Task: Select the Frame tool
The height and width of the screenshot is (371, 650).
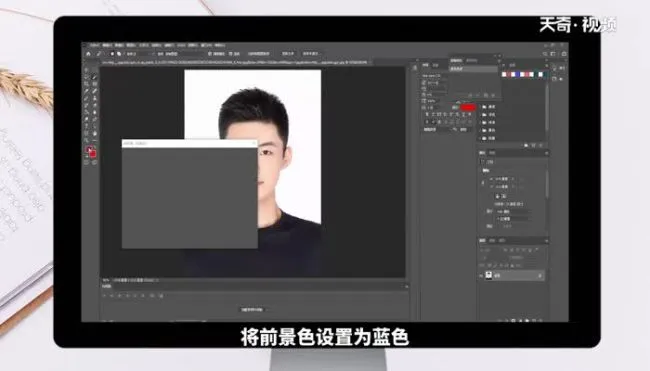Action: [95, 84]
